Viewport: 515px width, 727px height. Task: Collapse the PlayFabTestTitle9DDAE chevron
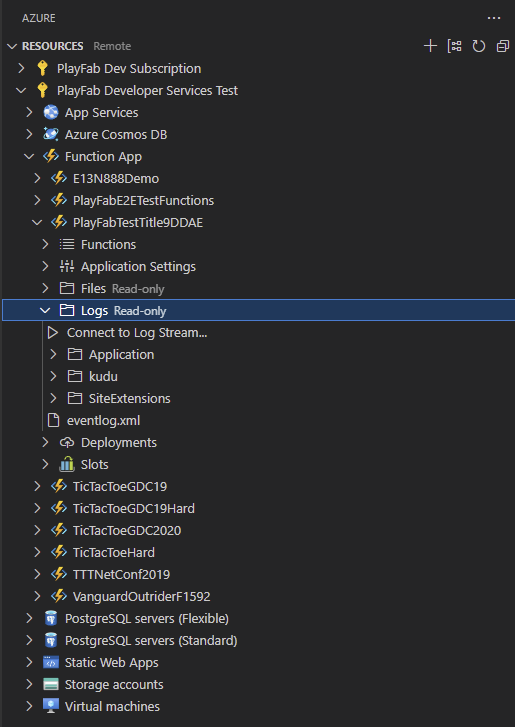click(x=37, y=223)
